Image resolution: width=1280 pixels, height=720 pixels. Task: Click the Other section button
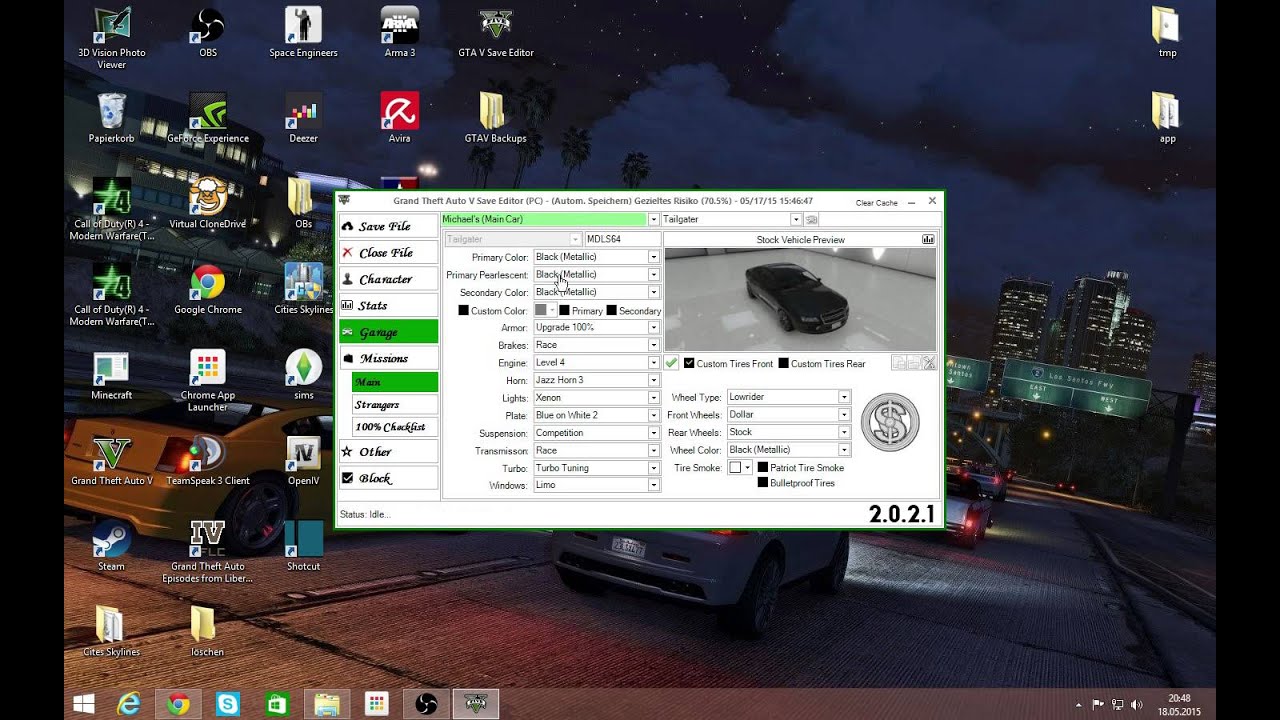click(x=388, y=451)
